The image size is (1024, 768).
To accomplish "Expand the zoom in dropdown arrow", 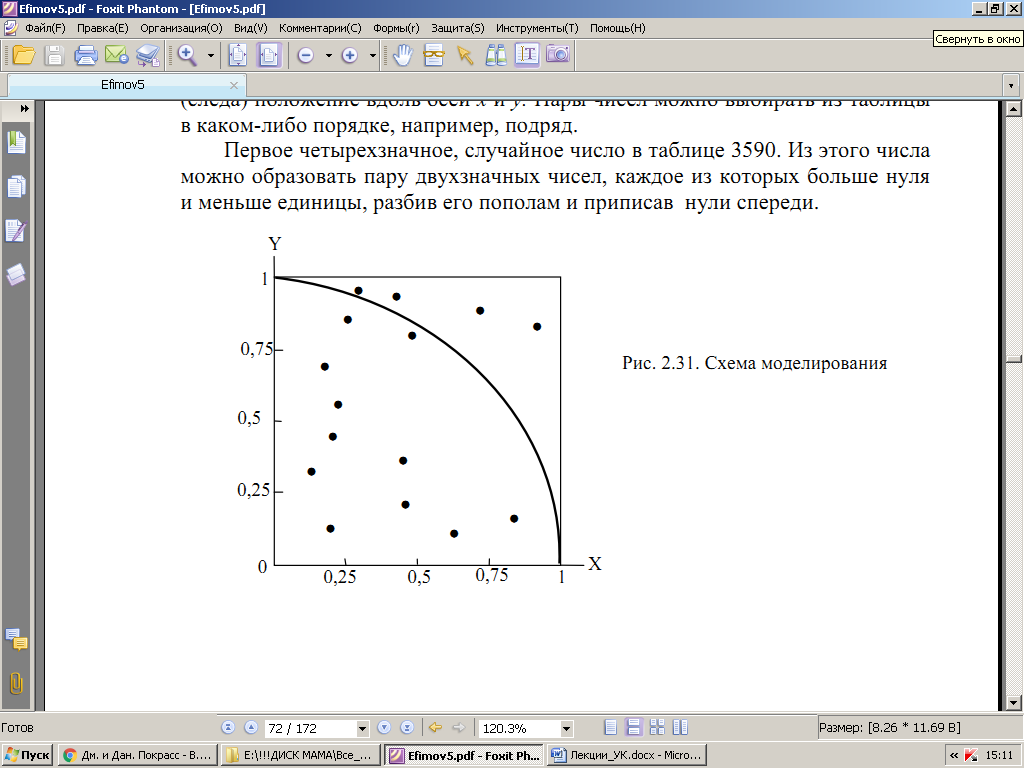I will (373, 56).
